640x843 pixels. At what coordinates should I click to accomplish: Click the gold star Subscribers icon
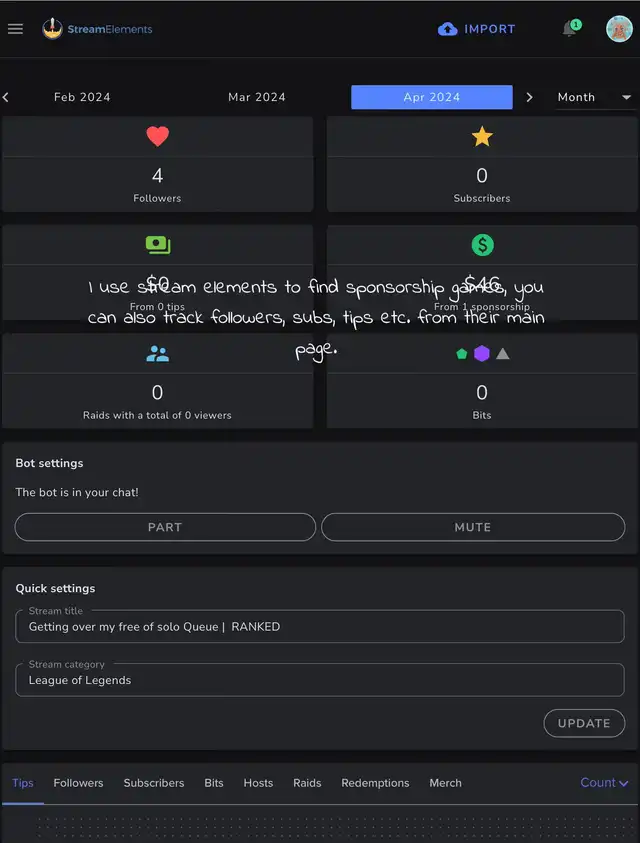click(482, 137)
